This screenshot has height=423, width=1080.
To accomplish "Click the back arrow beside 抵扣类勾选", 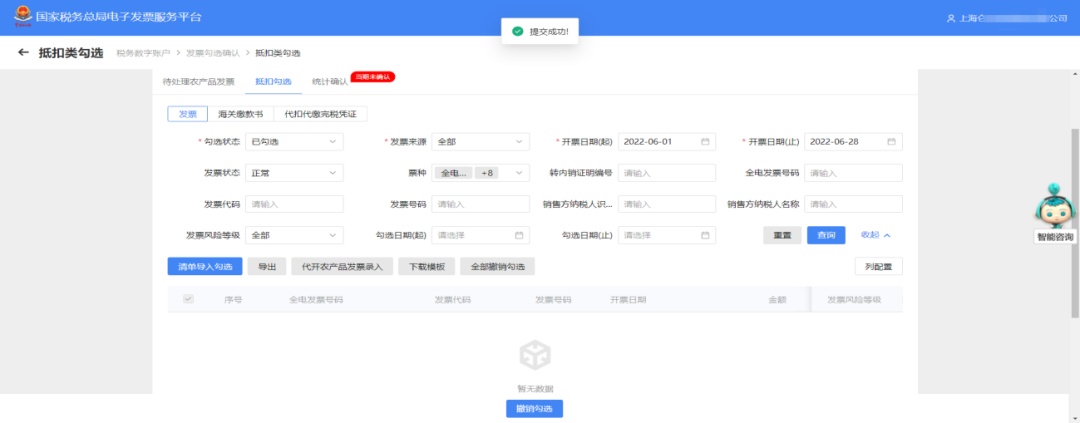I will (x=23, y=52).
